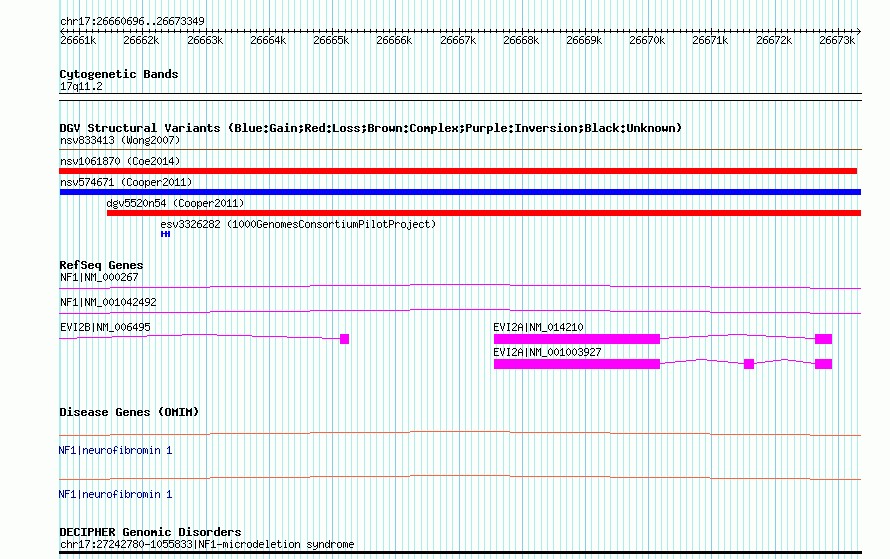This screenshot has height=559, width=890.
Task: Click the blue nsv574671 gain bar
Action: pyautogui.click(x=460, y=192)
